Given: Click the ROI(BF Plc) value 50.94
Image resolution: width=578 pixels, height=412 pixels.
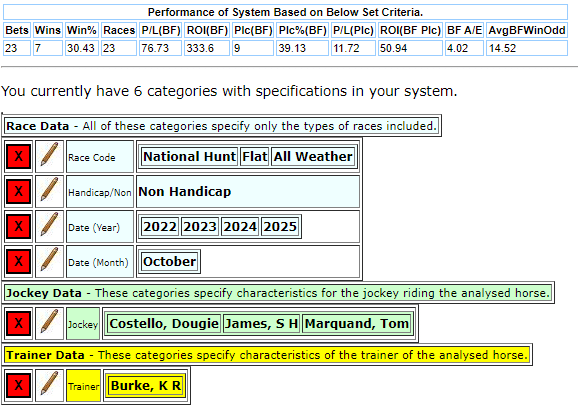Looking at the screenshot, I should [x=410, y=48].
